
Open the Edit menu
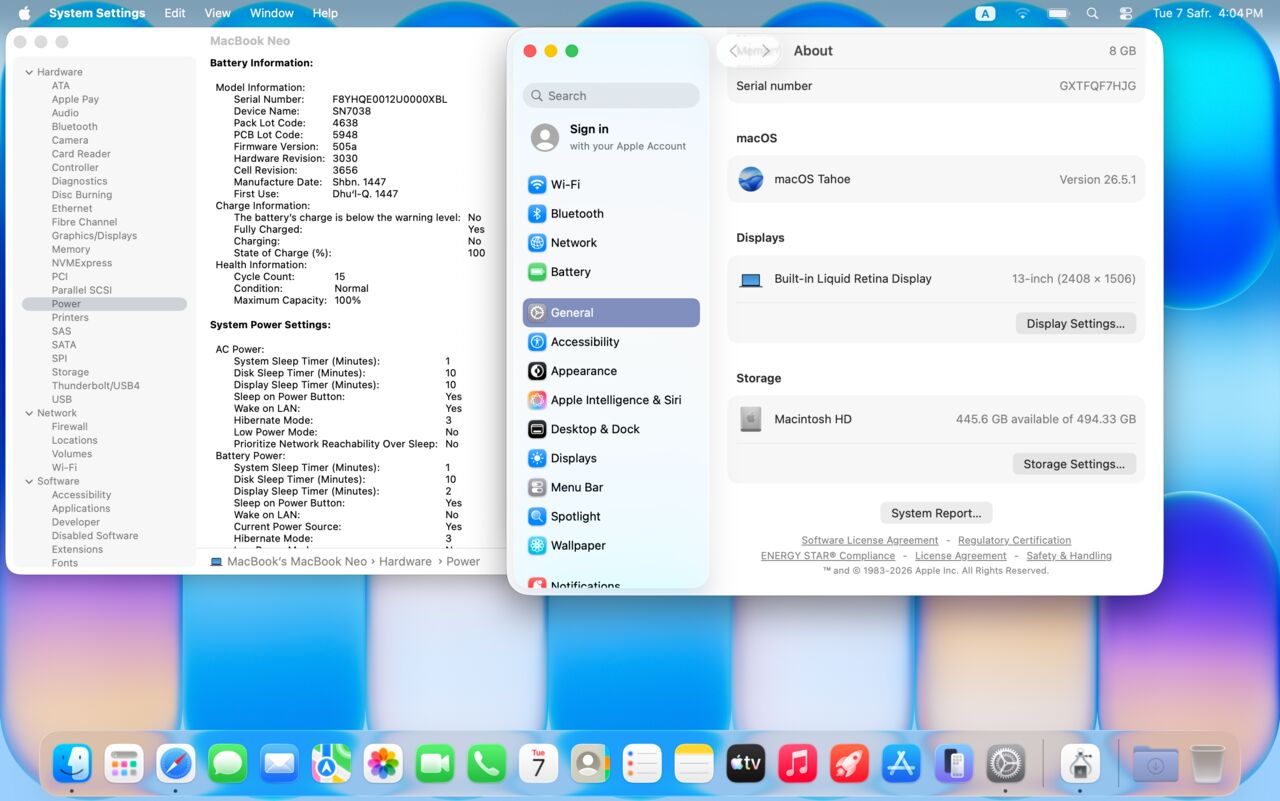(175, 13)
